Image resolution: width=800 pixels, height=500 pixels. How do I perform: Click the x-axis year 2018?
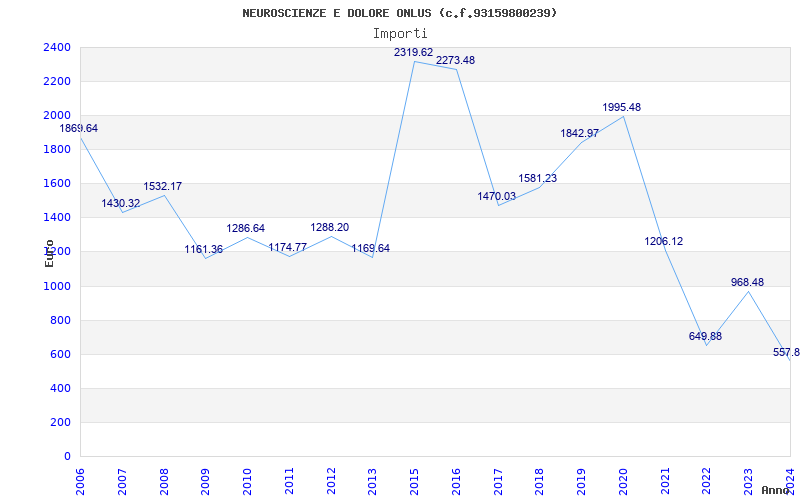(540, 482)
